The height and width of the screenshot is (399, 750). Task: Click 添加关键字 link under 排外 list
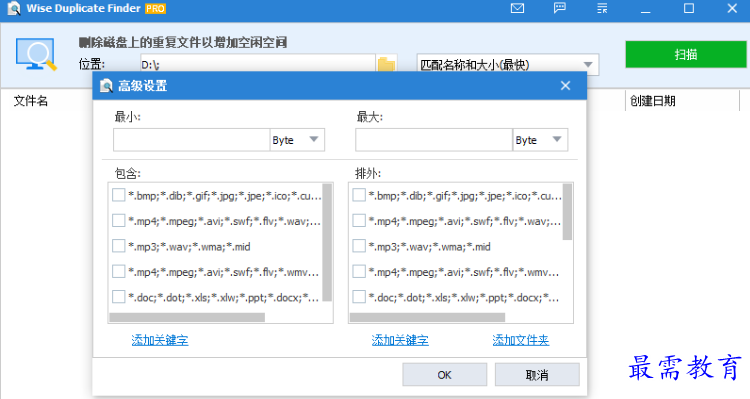pyautogui.click(x=400, y=340)
